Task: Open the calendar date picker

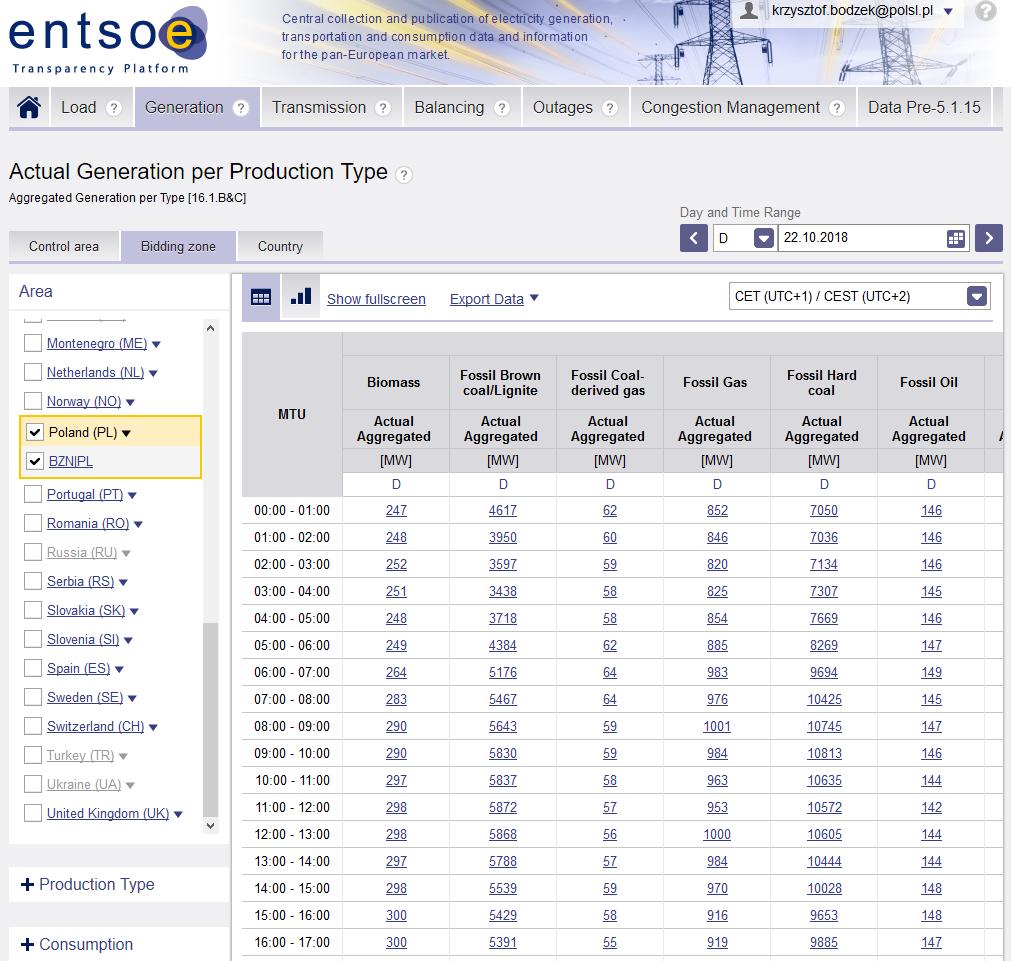Action: (x=956, y=239)
